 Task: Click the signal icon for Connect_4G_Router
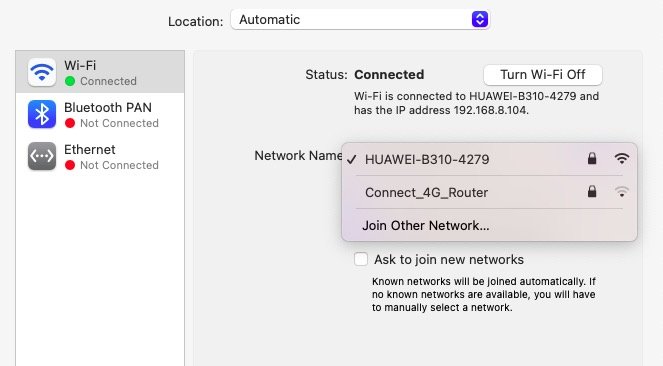pyautogui.click(x=622, y=192)
